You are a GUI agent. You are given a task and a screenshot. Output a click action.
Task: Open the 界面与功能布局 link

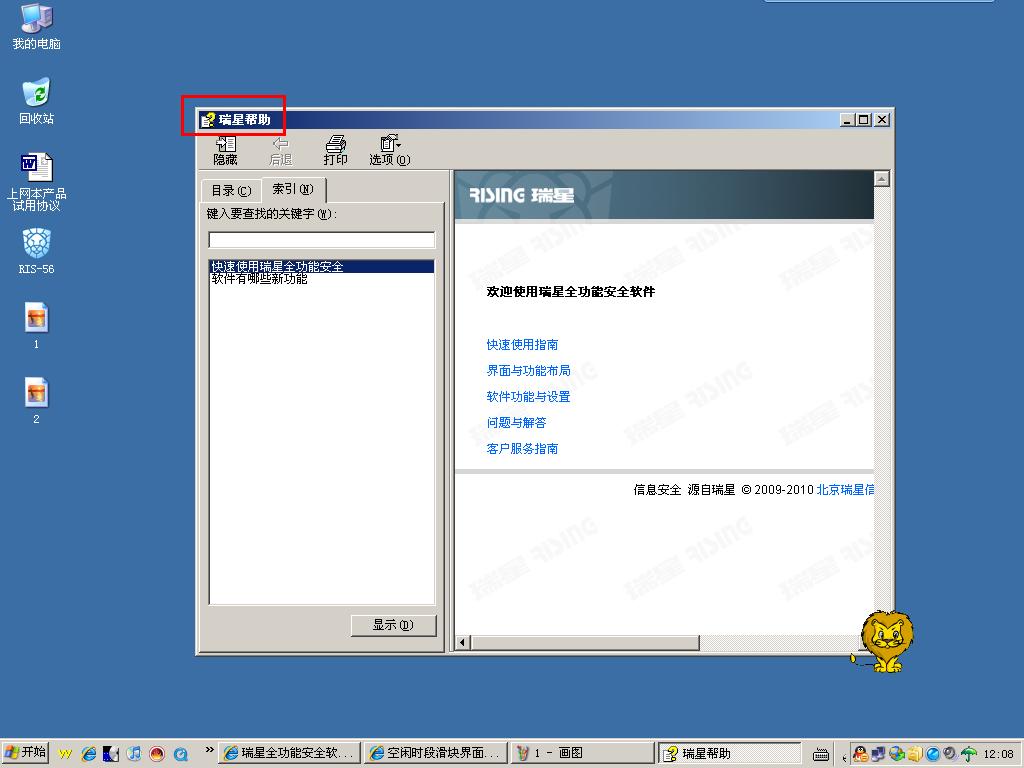(528, 371)
